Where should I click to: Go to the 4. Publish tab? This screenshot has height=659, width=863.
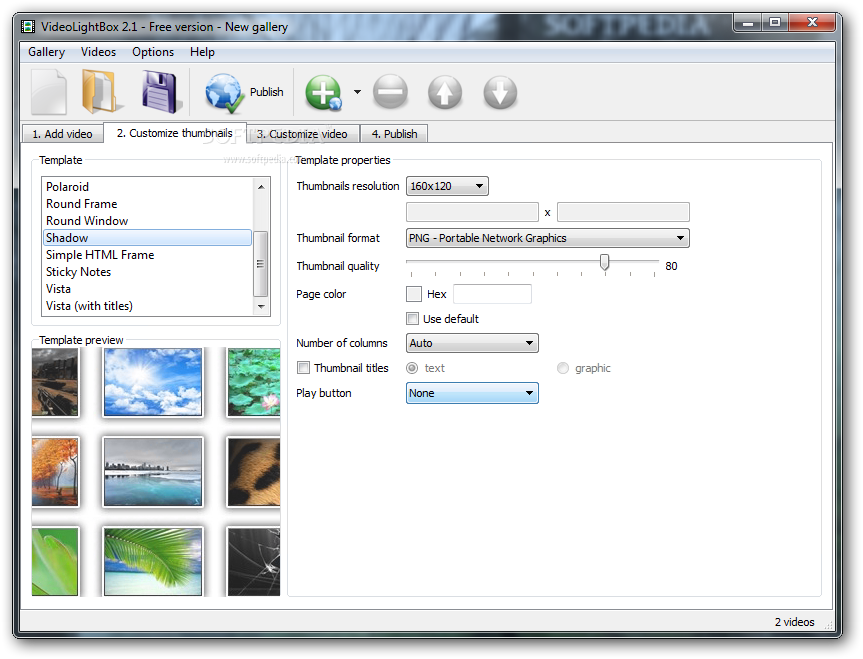point(394,134)
